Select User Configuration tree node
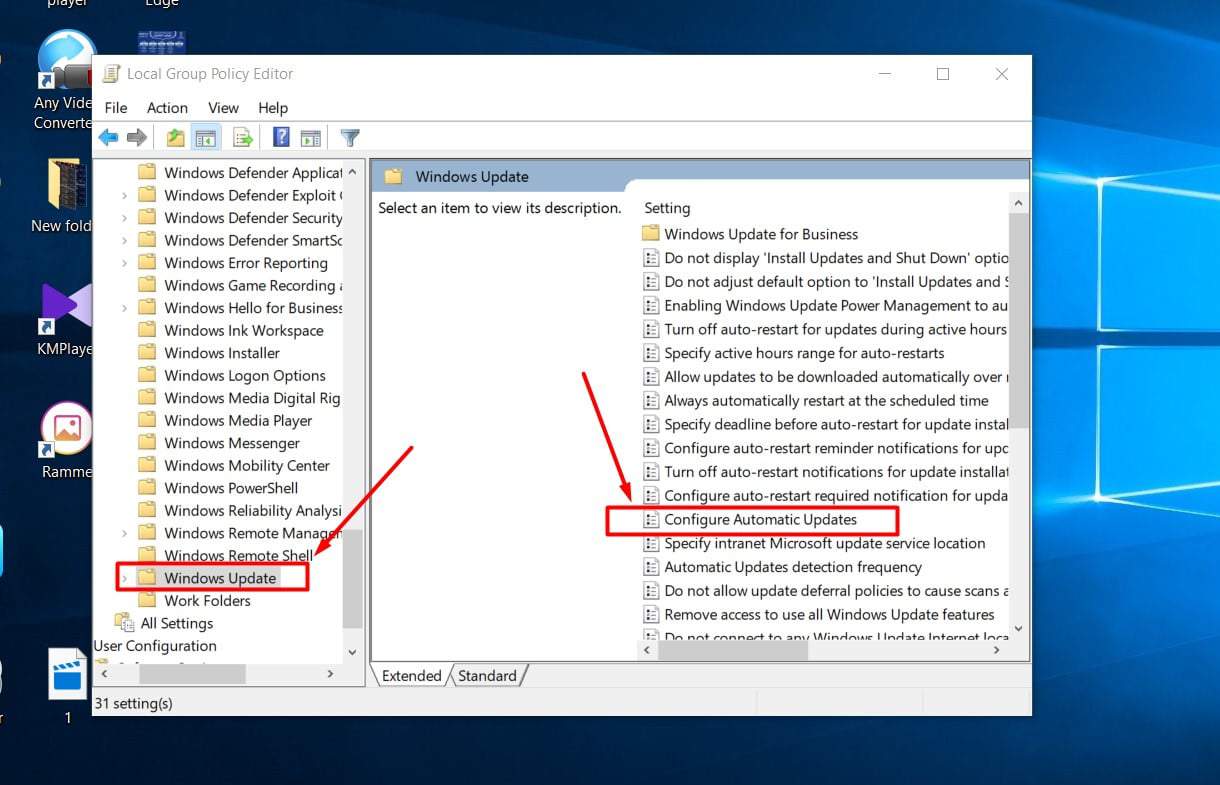1220x785 pixels. (155, 646)
